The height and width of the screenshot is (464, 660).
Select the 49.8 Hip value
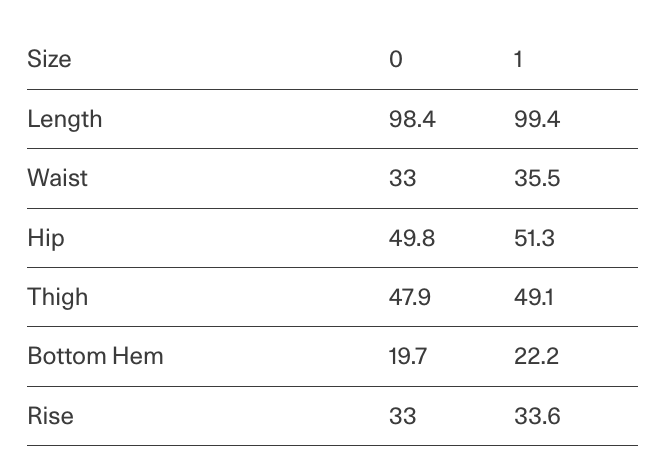tap(412, 238)
